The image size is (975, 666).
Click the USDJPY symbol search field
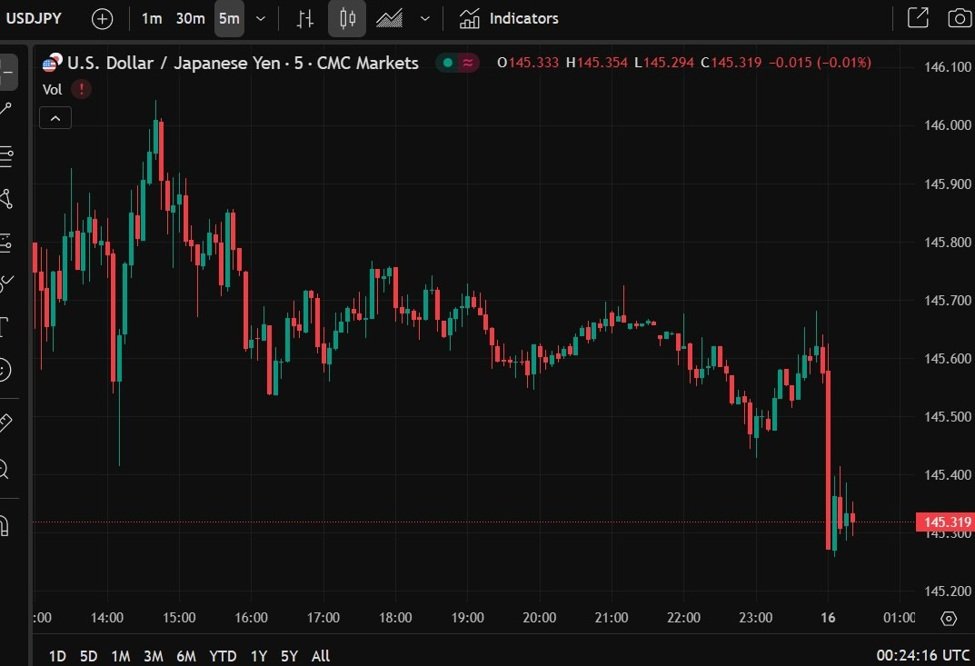click(x=35, y=18)
